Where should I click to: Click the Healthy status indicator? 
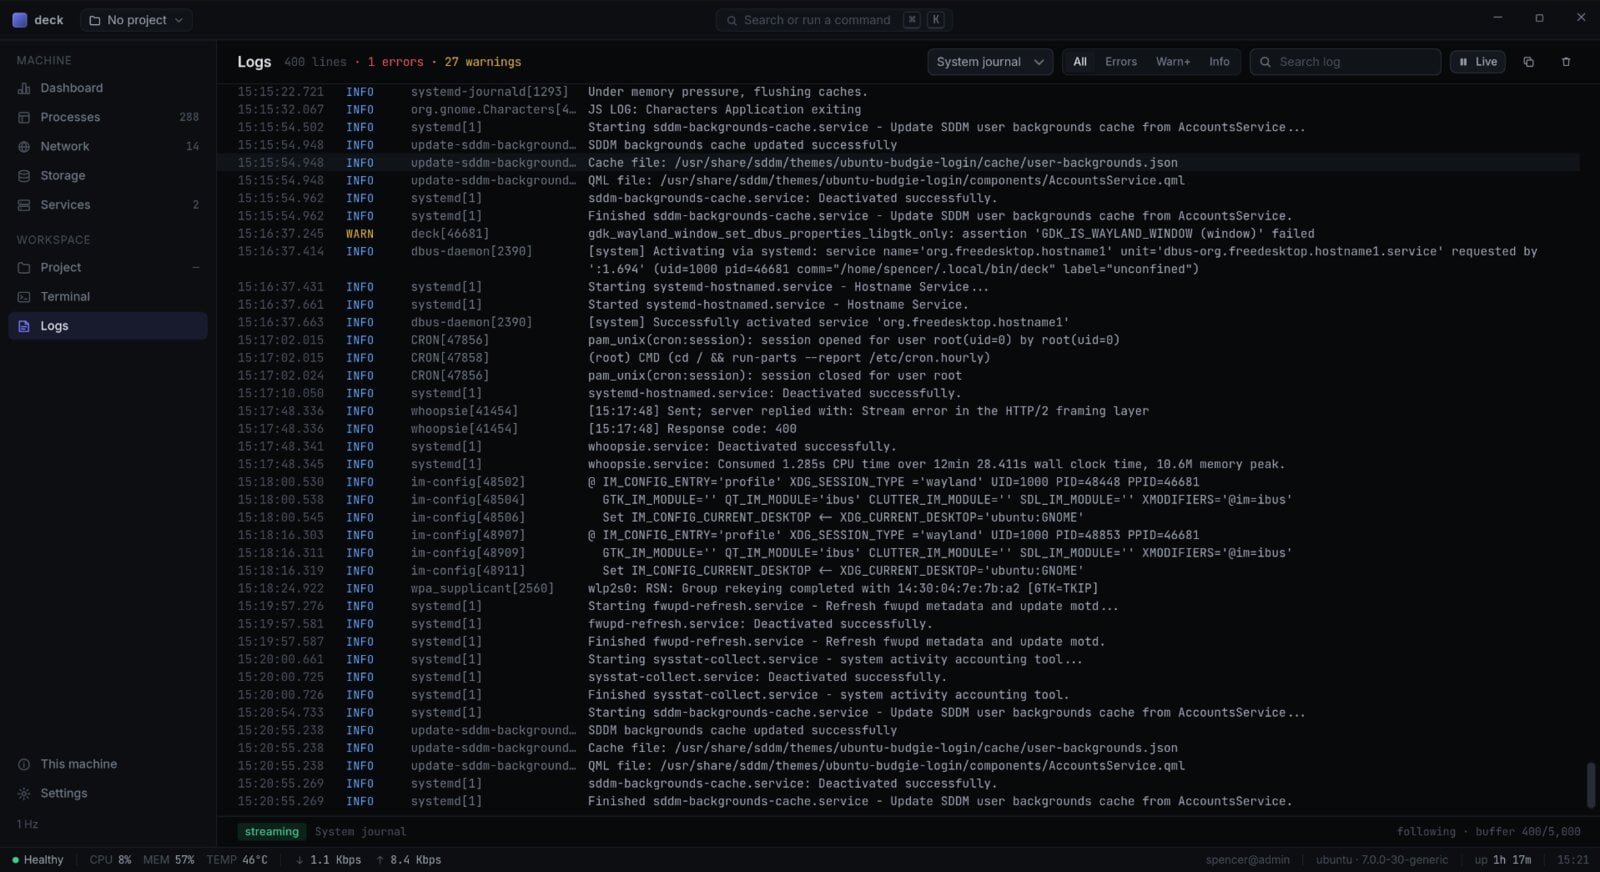38,860
